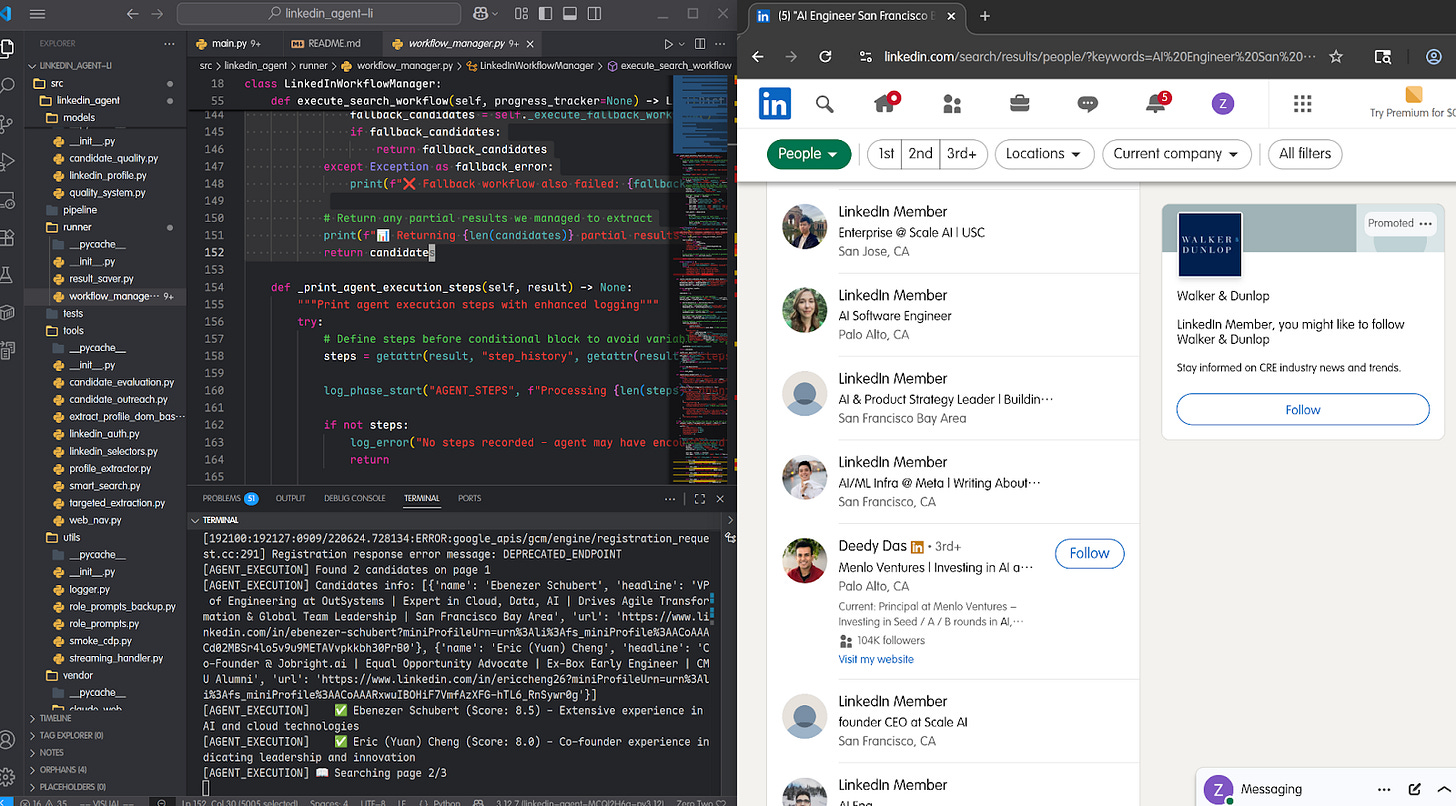Open the Locations filter dropdown
This screenshot has width=1456, height=806.
1043,153
